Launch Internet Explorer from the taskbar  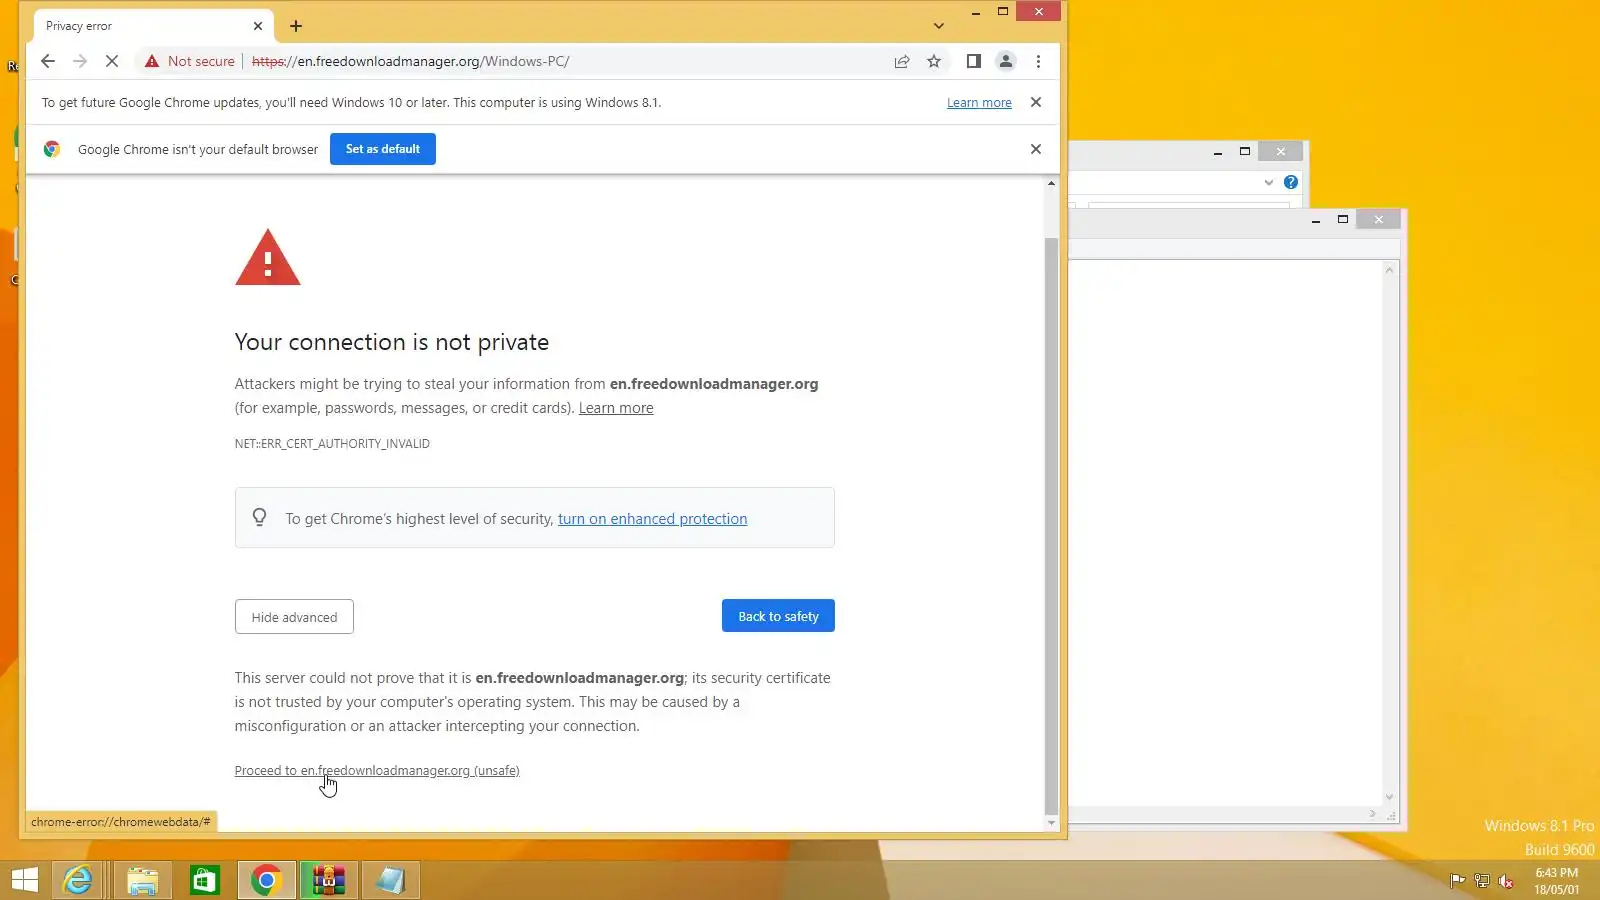[78, 880]
